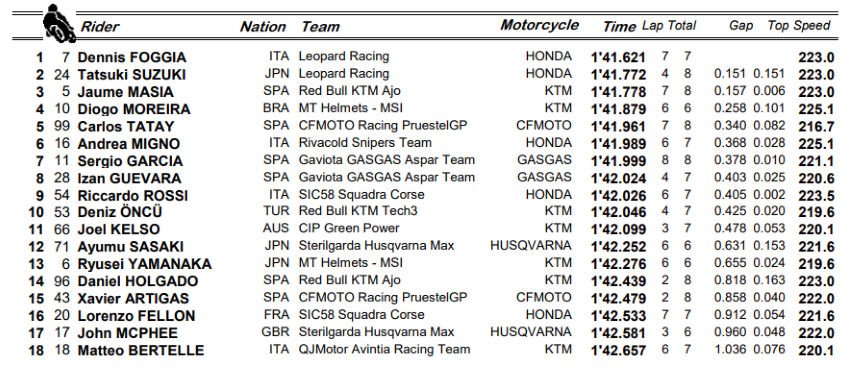Select rider name Dennis FOGGIA

[x=132, y=57]
